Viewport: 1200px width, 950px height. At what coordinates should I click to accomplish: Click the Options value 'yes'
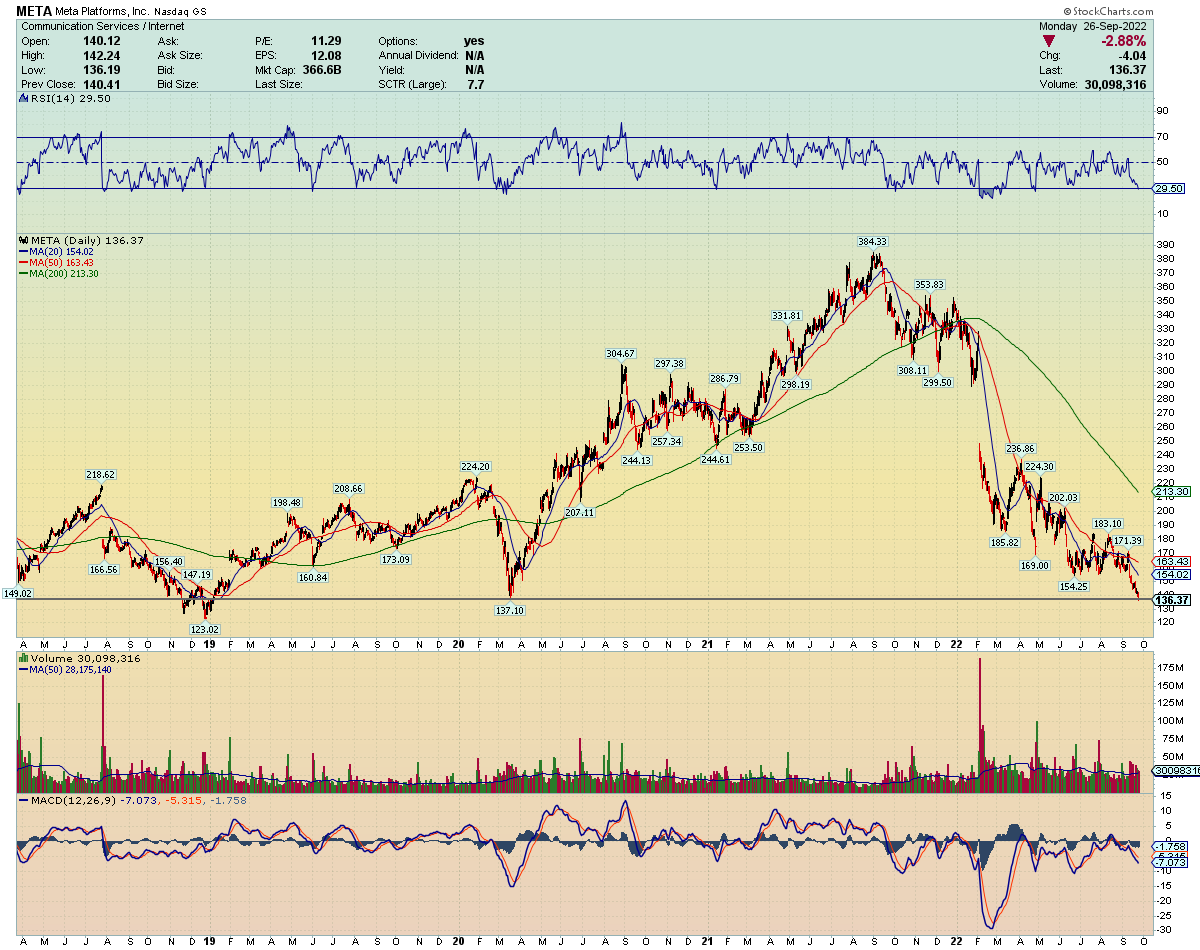474,41
